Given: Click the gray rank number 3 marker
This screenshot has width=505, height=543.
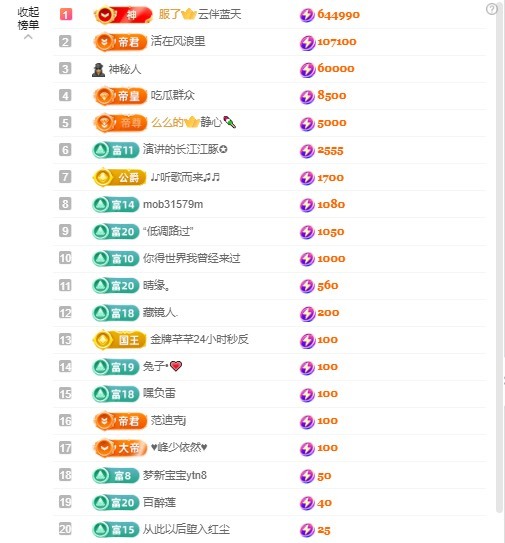Looking at the screenshot, I should point(65,69).
